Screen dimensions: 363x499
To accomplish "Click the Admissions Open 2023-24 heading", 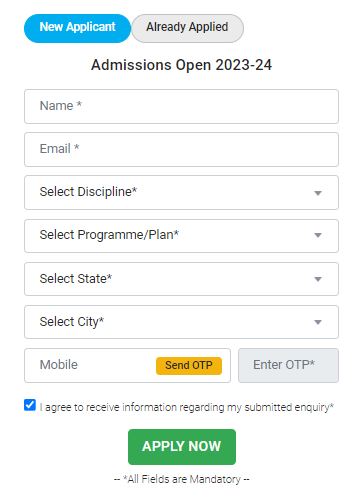I will click(181, 65).
